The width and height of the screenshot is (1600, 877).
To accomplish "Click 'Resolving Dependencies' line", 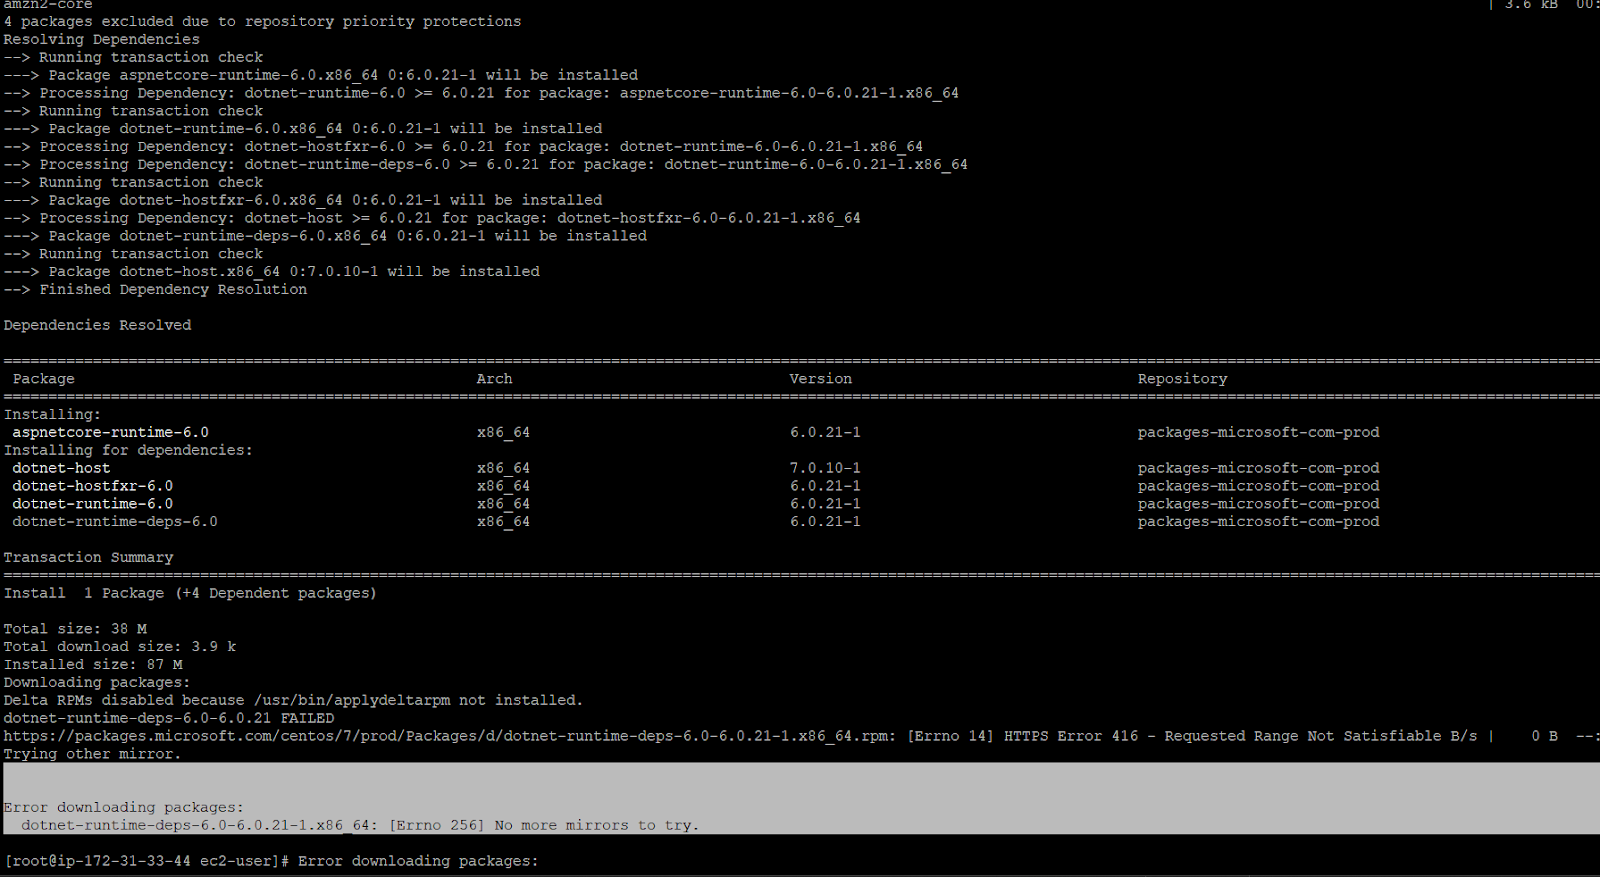I will click(x=102, y=40).
